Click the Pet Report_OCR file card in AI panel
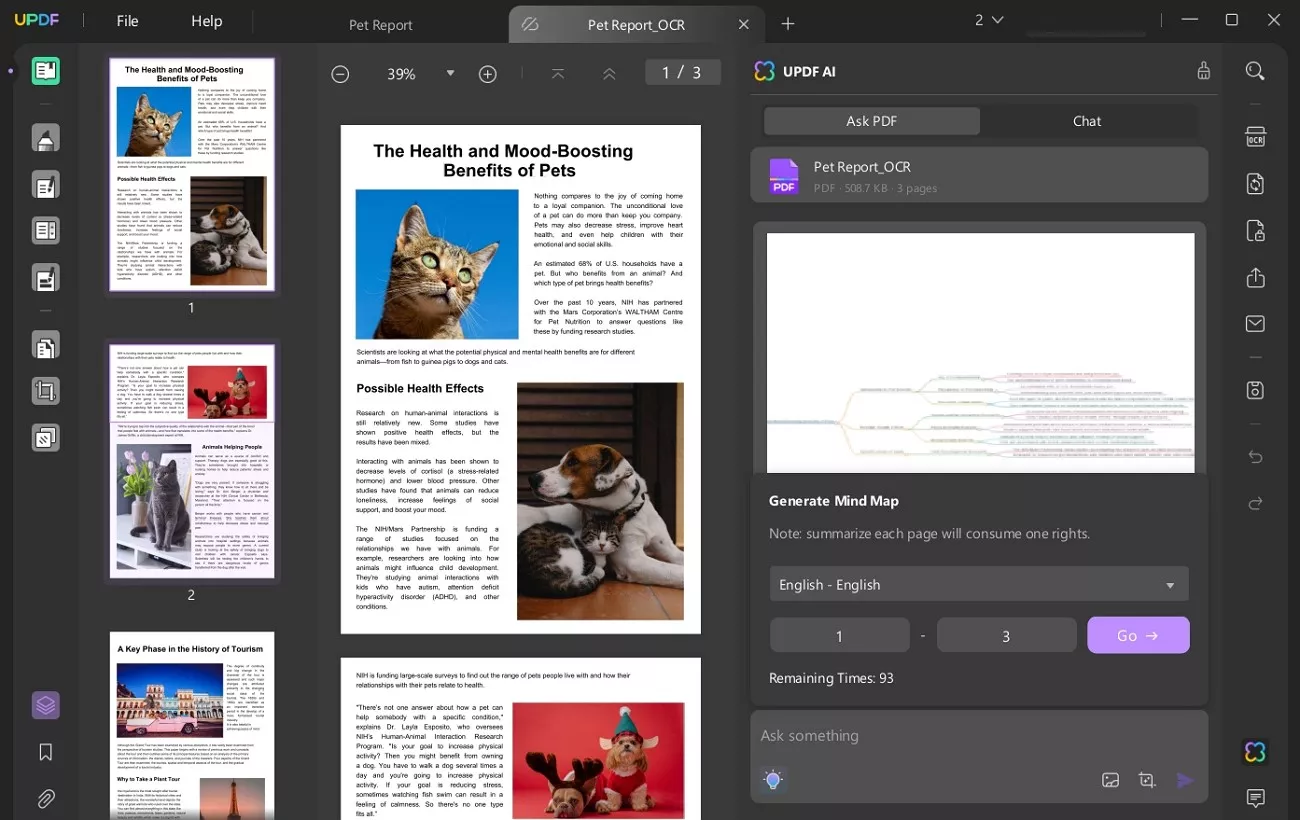Viewport: 1300px width, 820px height. [979, 175]
